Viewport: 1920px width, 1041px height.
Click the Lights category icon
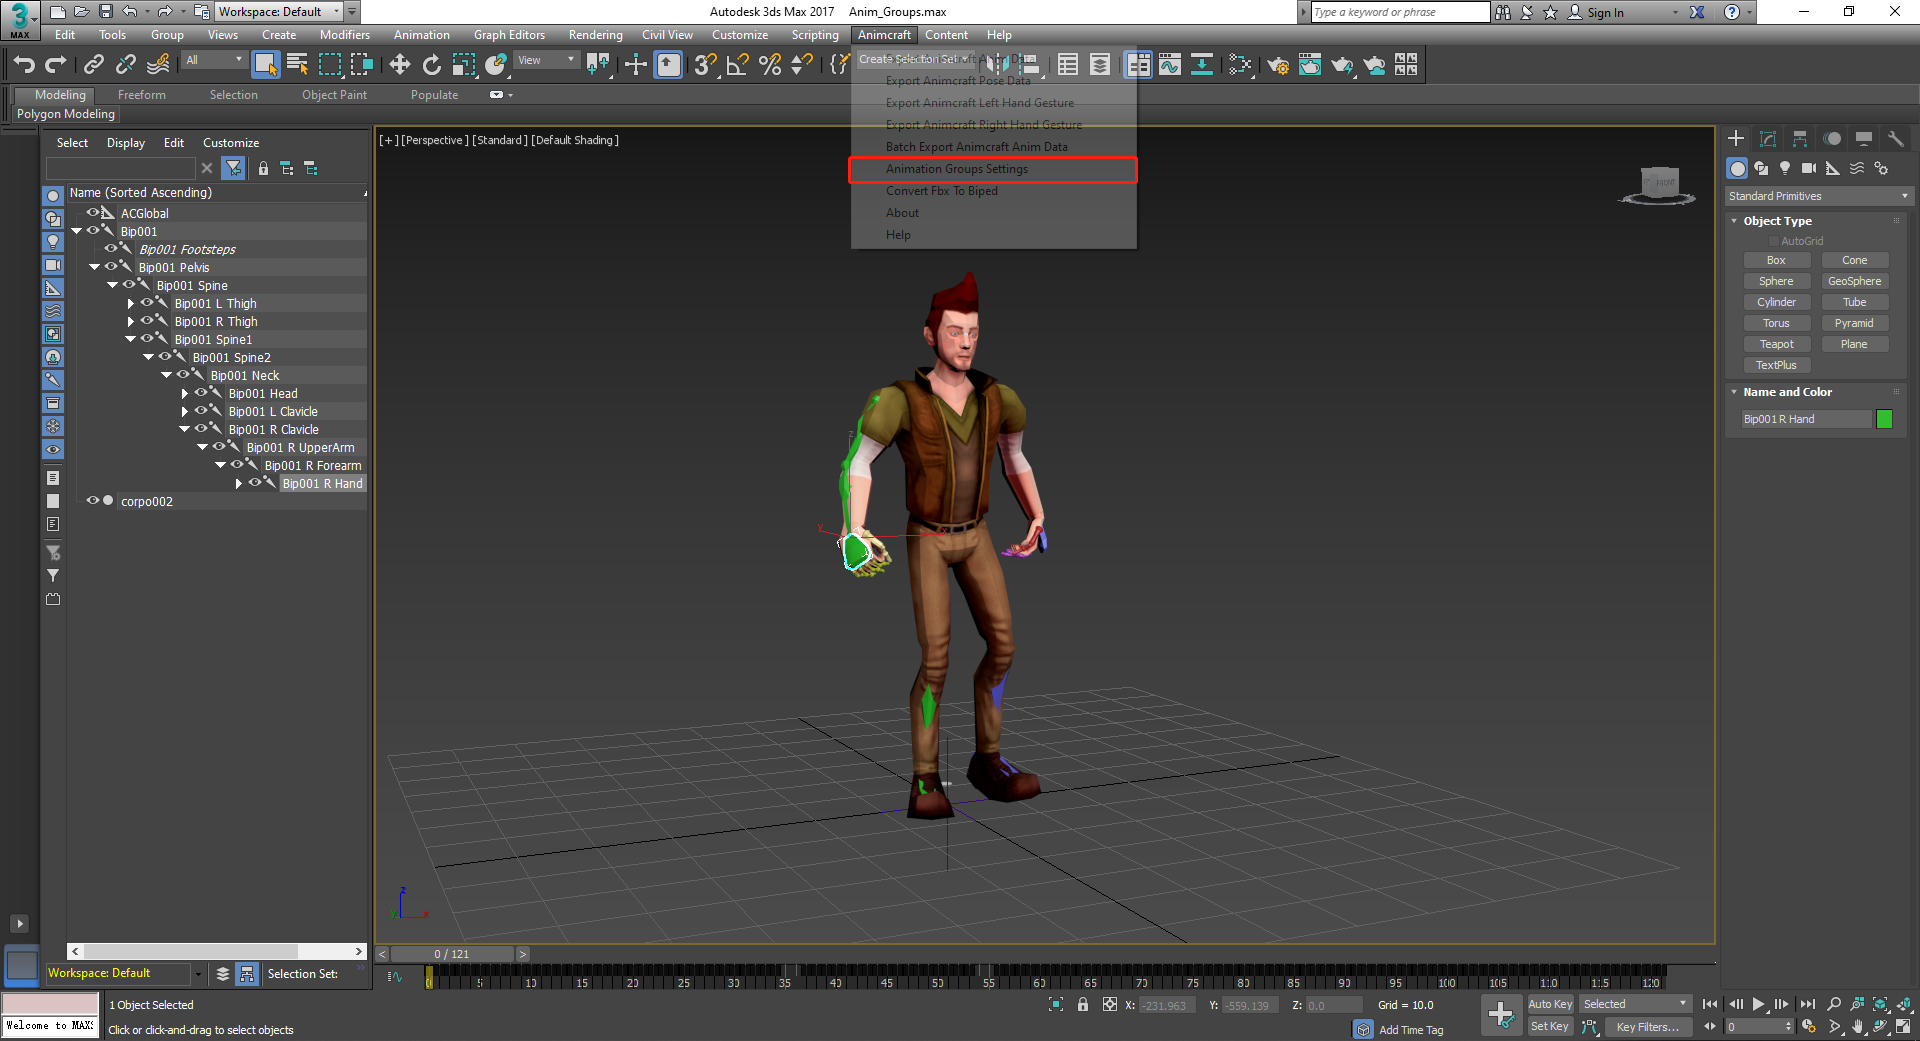(x=1785, y=168)
